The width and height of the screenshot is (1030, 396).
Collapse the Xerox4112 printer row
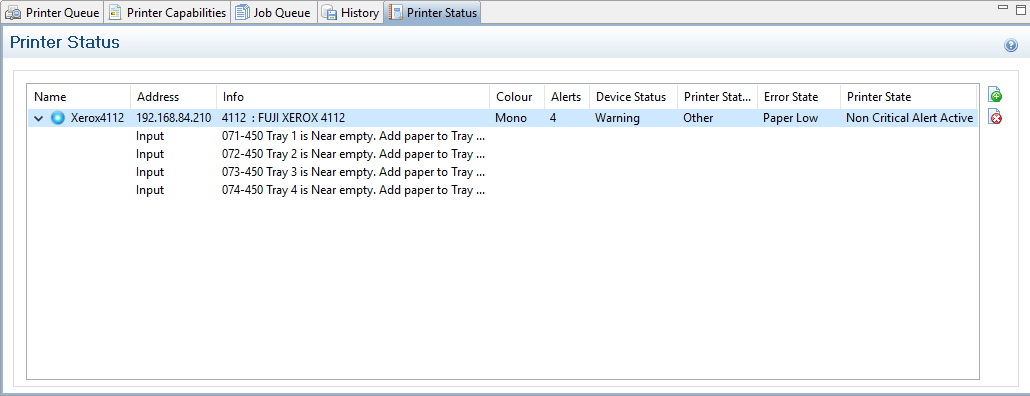[39, 119]
